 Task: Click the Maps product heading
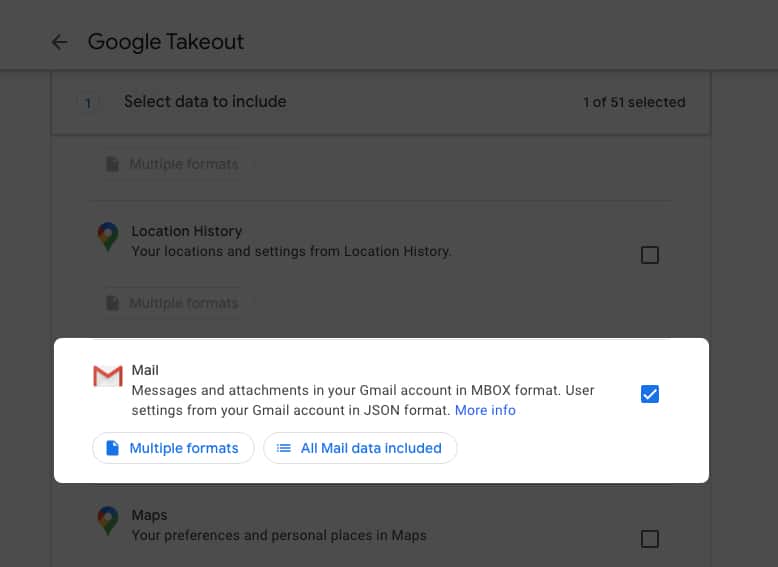point(149,515)
